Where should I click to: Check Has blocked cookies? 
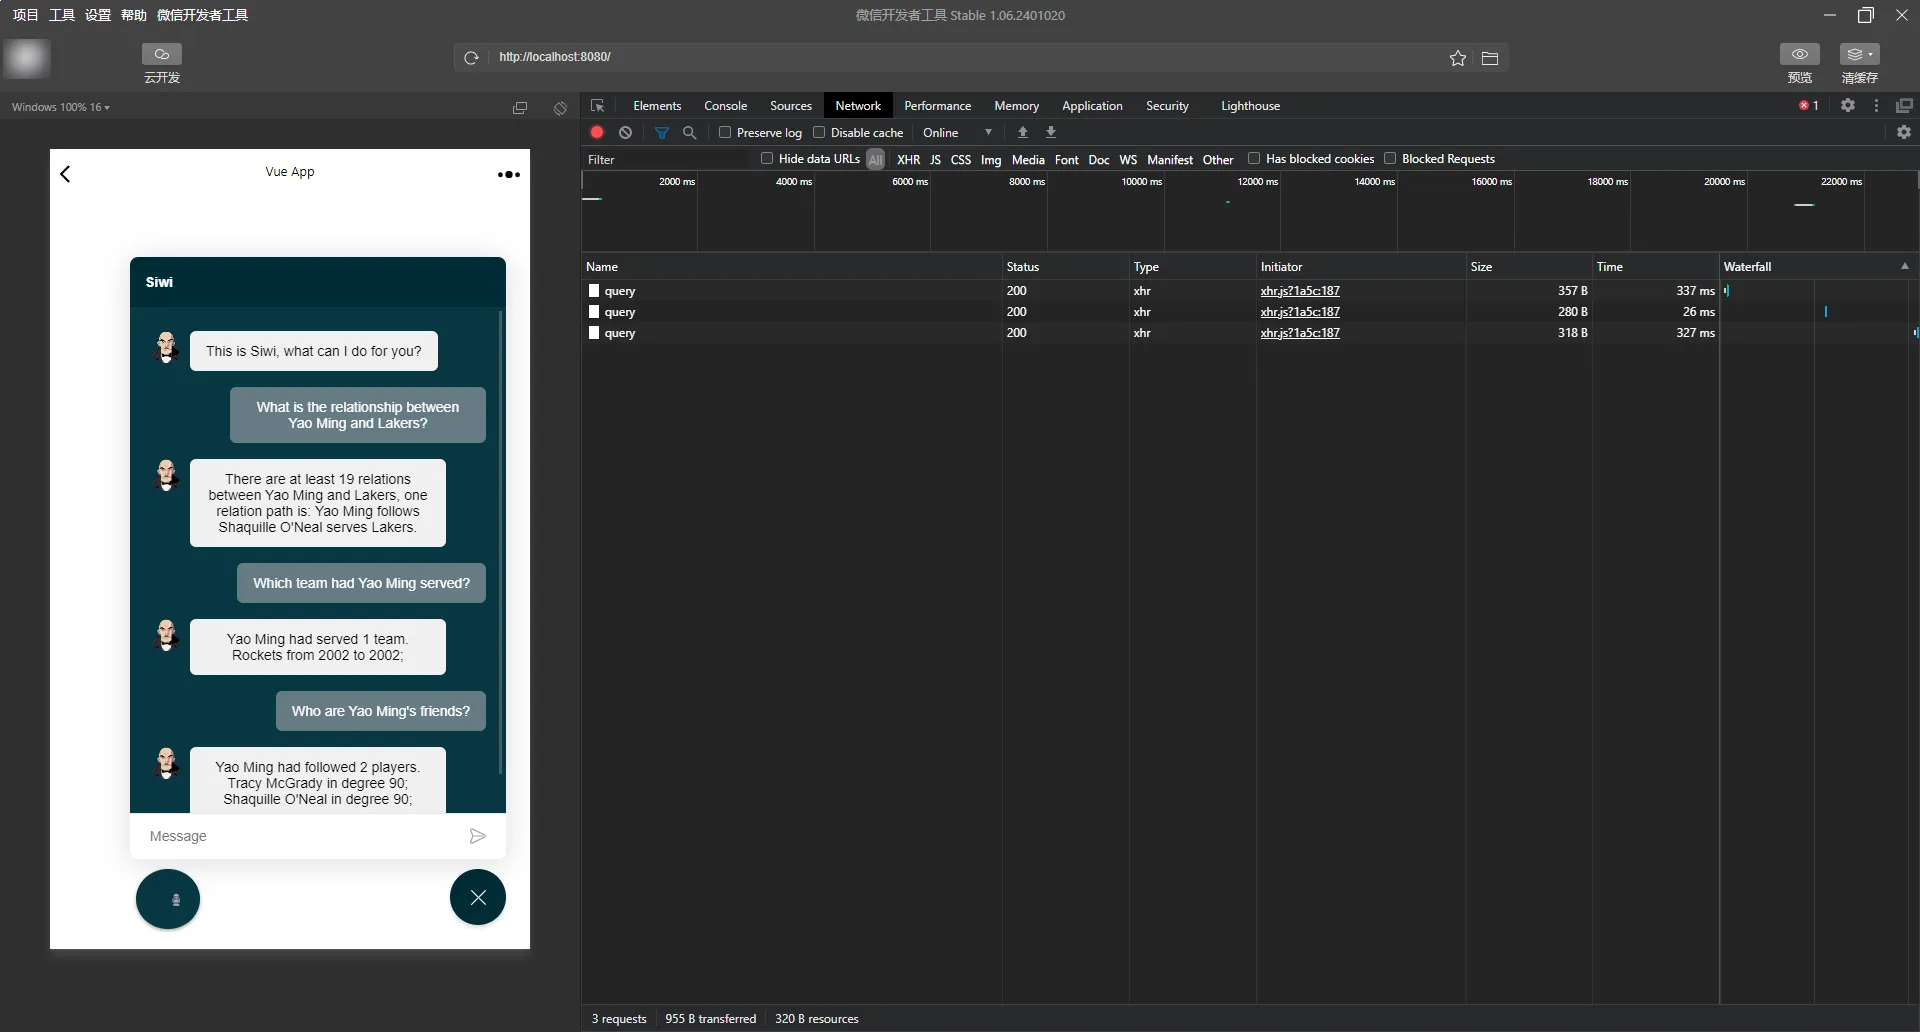[x=1254, y=158]
